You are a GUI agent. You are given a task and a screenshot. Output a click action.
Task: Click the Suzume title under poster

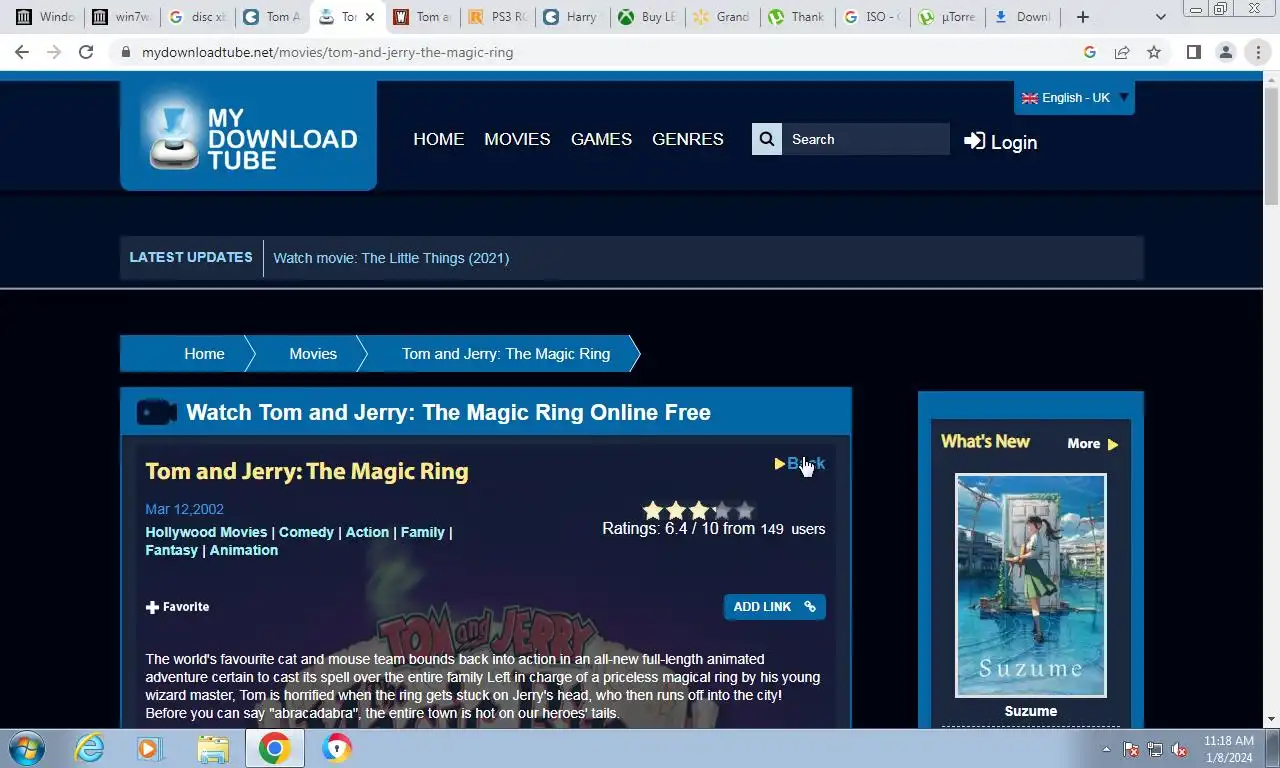coord(1031,711)
